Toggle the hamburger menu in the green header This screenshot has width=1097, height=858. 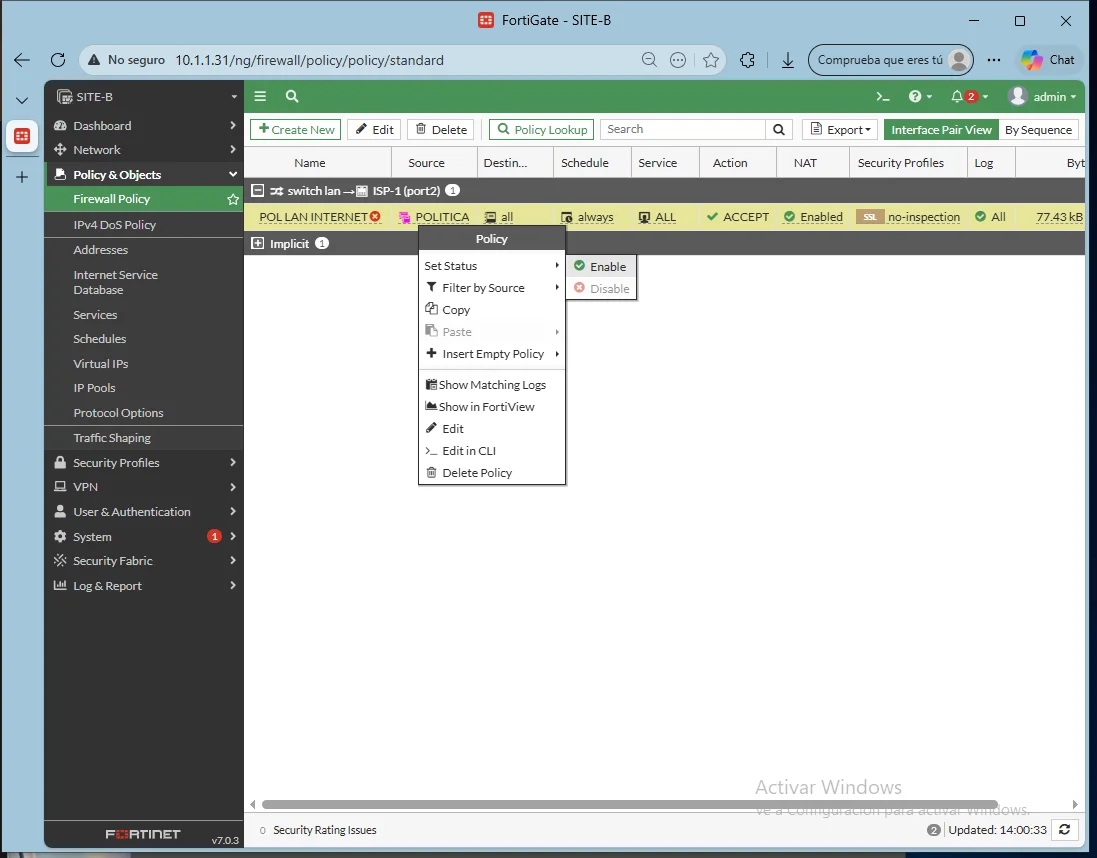pos(260,96)
